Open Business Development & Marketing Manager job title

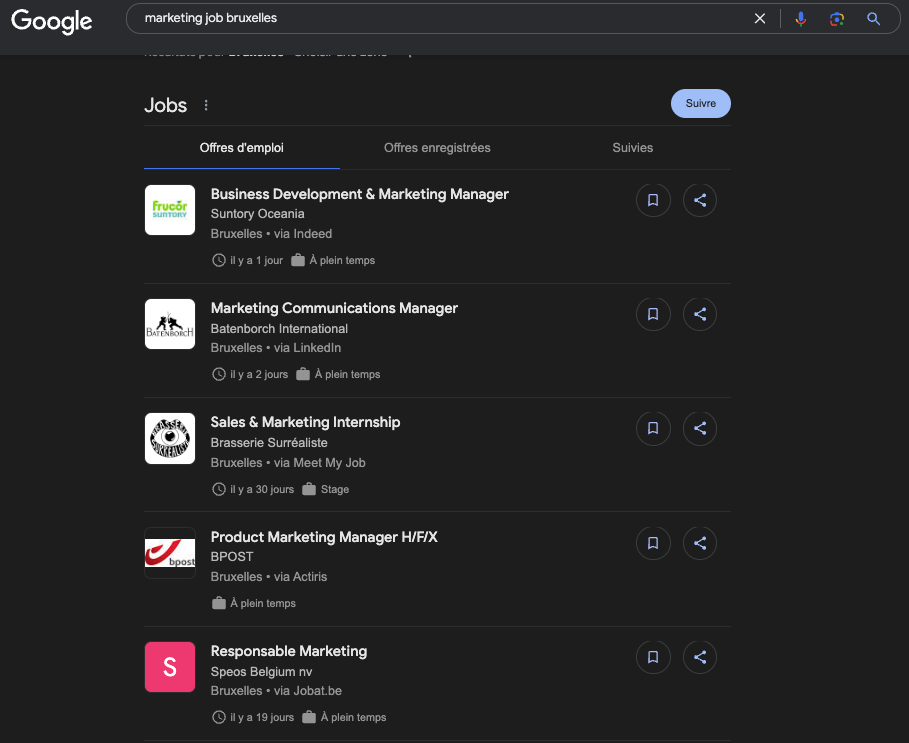pyautogui.click(x=359, y=194)
